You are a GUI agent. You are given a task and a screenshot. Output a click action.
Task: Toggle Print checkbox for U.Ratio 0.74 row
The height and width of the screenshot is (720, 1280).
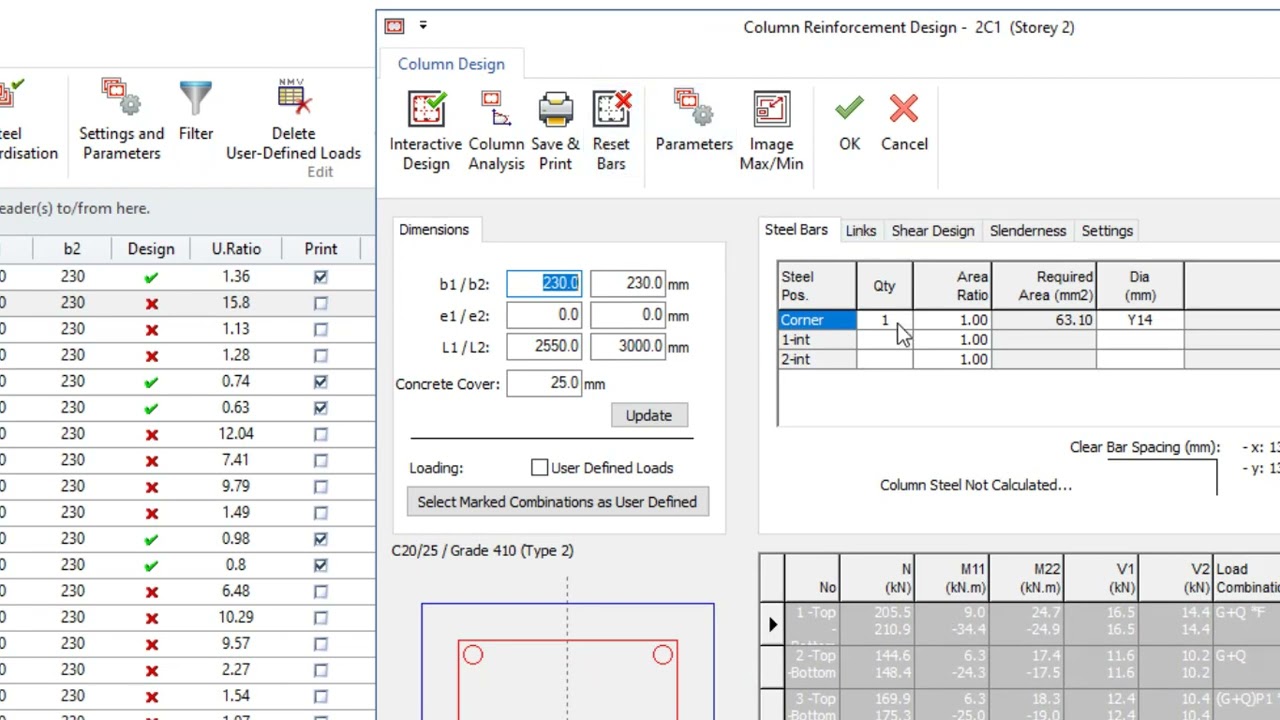point(320,381)
